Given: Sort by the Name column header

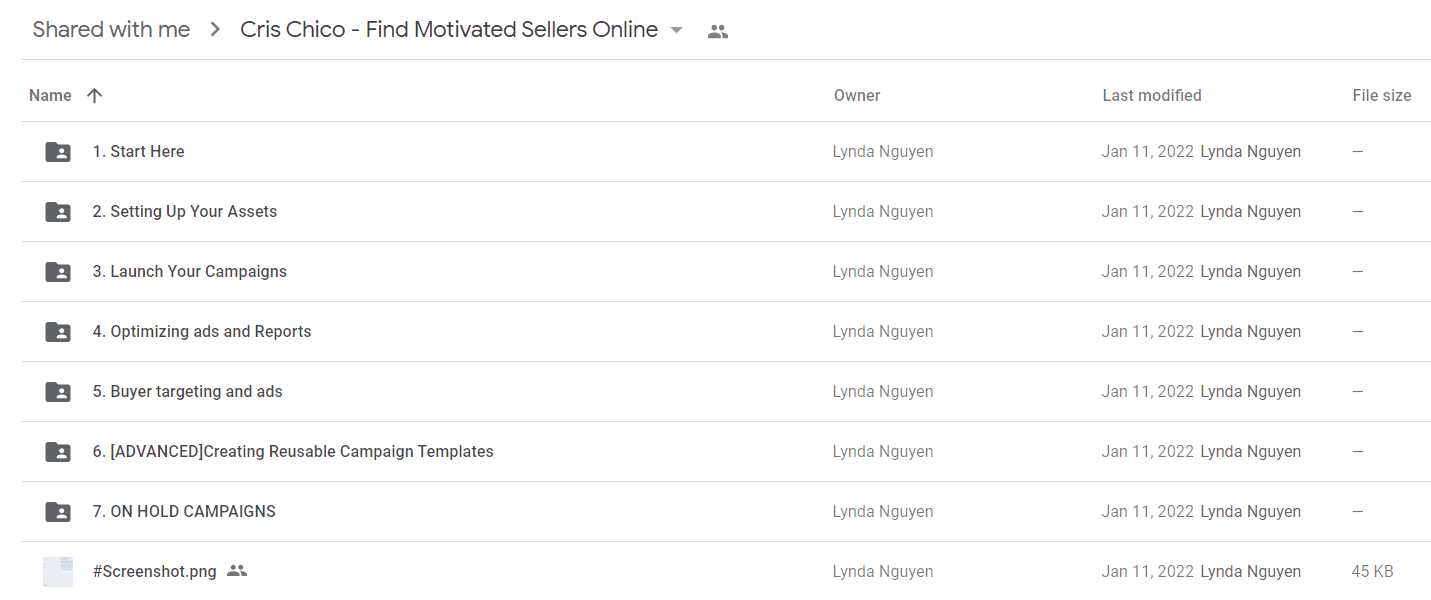Looking at the screenshot, I should point(50,96).
